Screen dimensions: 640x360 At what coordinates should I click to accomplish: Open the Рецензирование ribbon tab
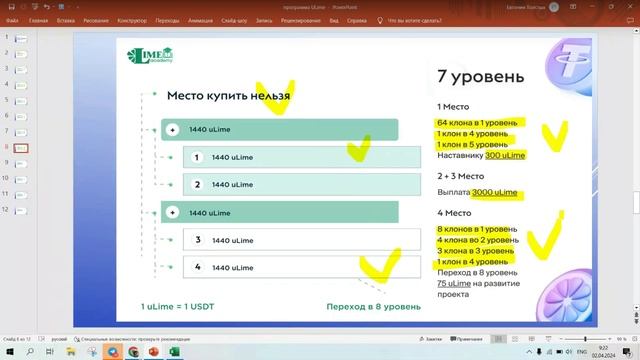pos(301,20)
